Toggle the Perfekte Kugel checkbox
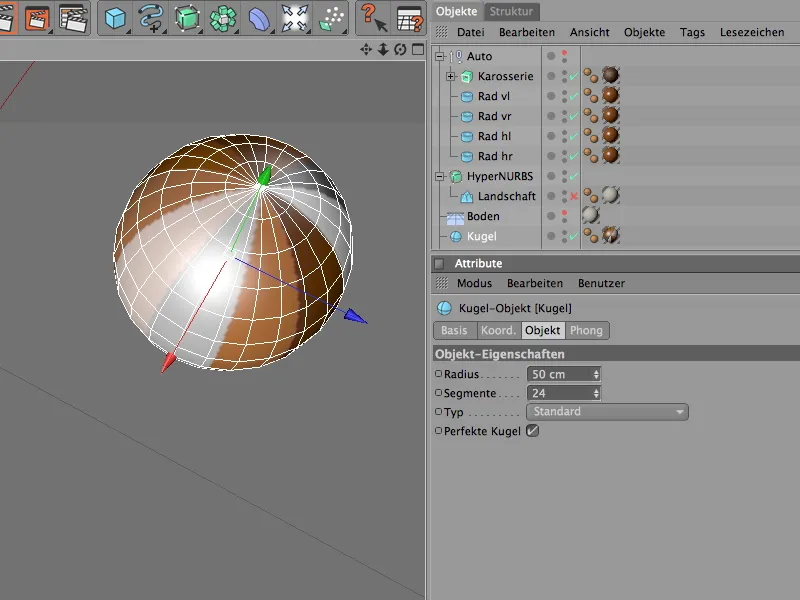800x600 pixels. click(x=532, y=431)
